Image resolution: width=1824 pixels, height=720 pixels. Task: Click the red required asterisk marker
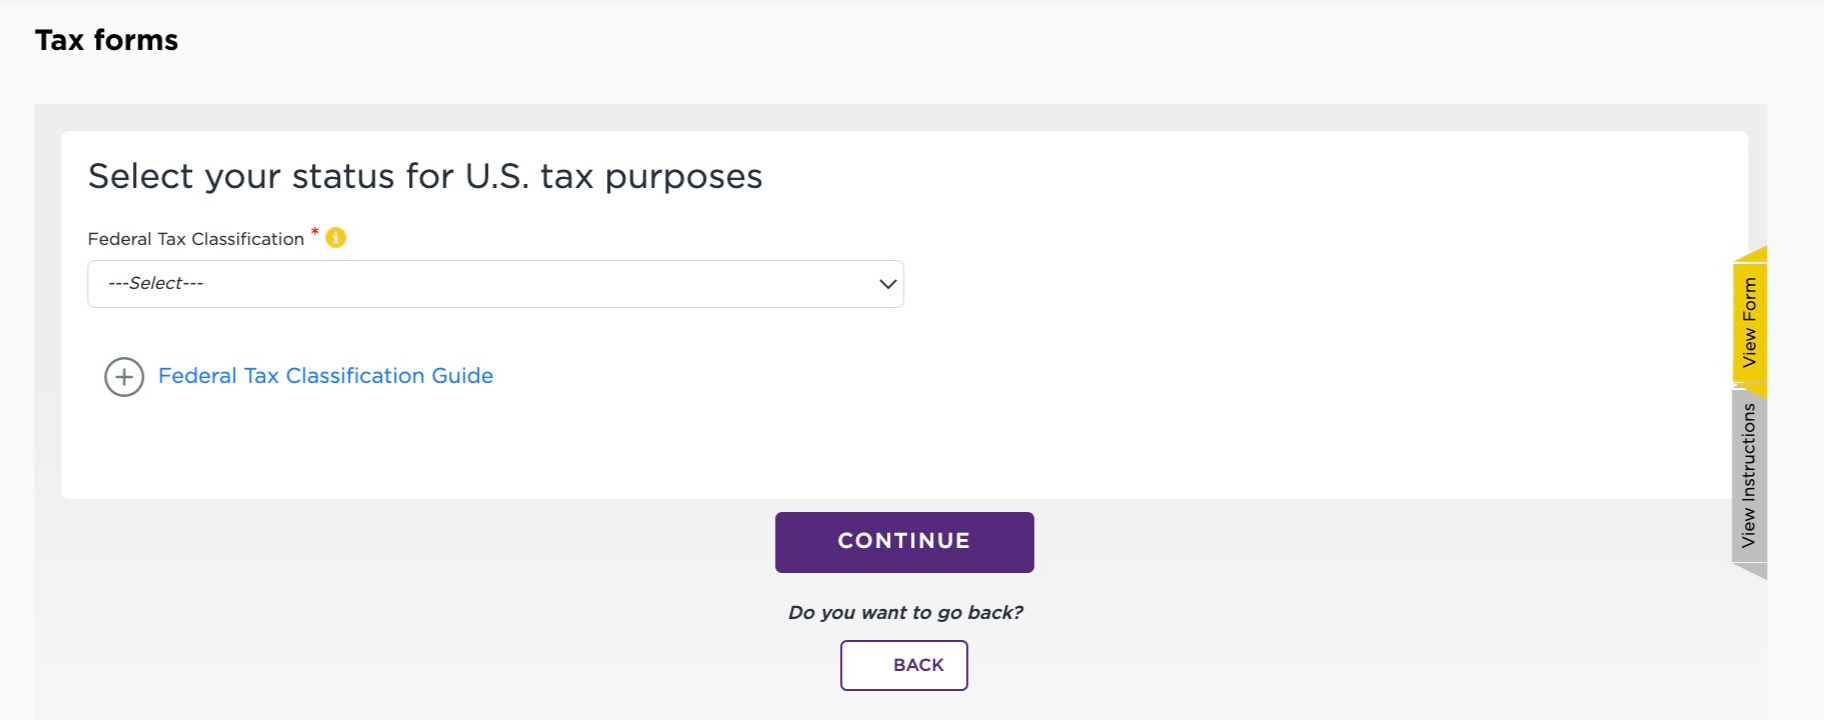(313, 233)
